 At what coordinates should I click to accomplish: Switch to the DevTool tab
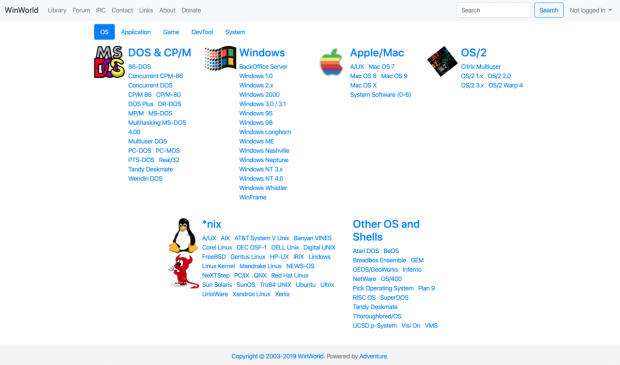click(x=202, y=32)
